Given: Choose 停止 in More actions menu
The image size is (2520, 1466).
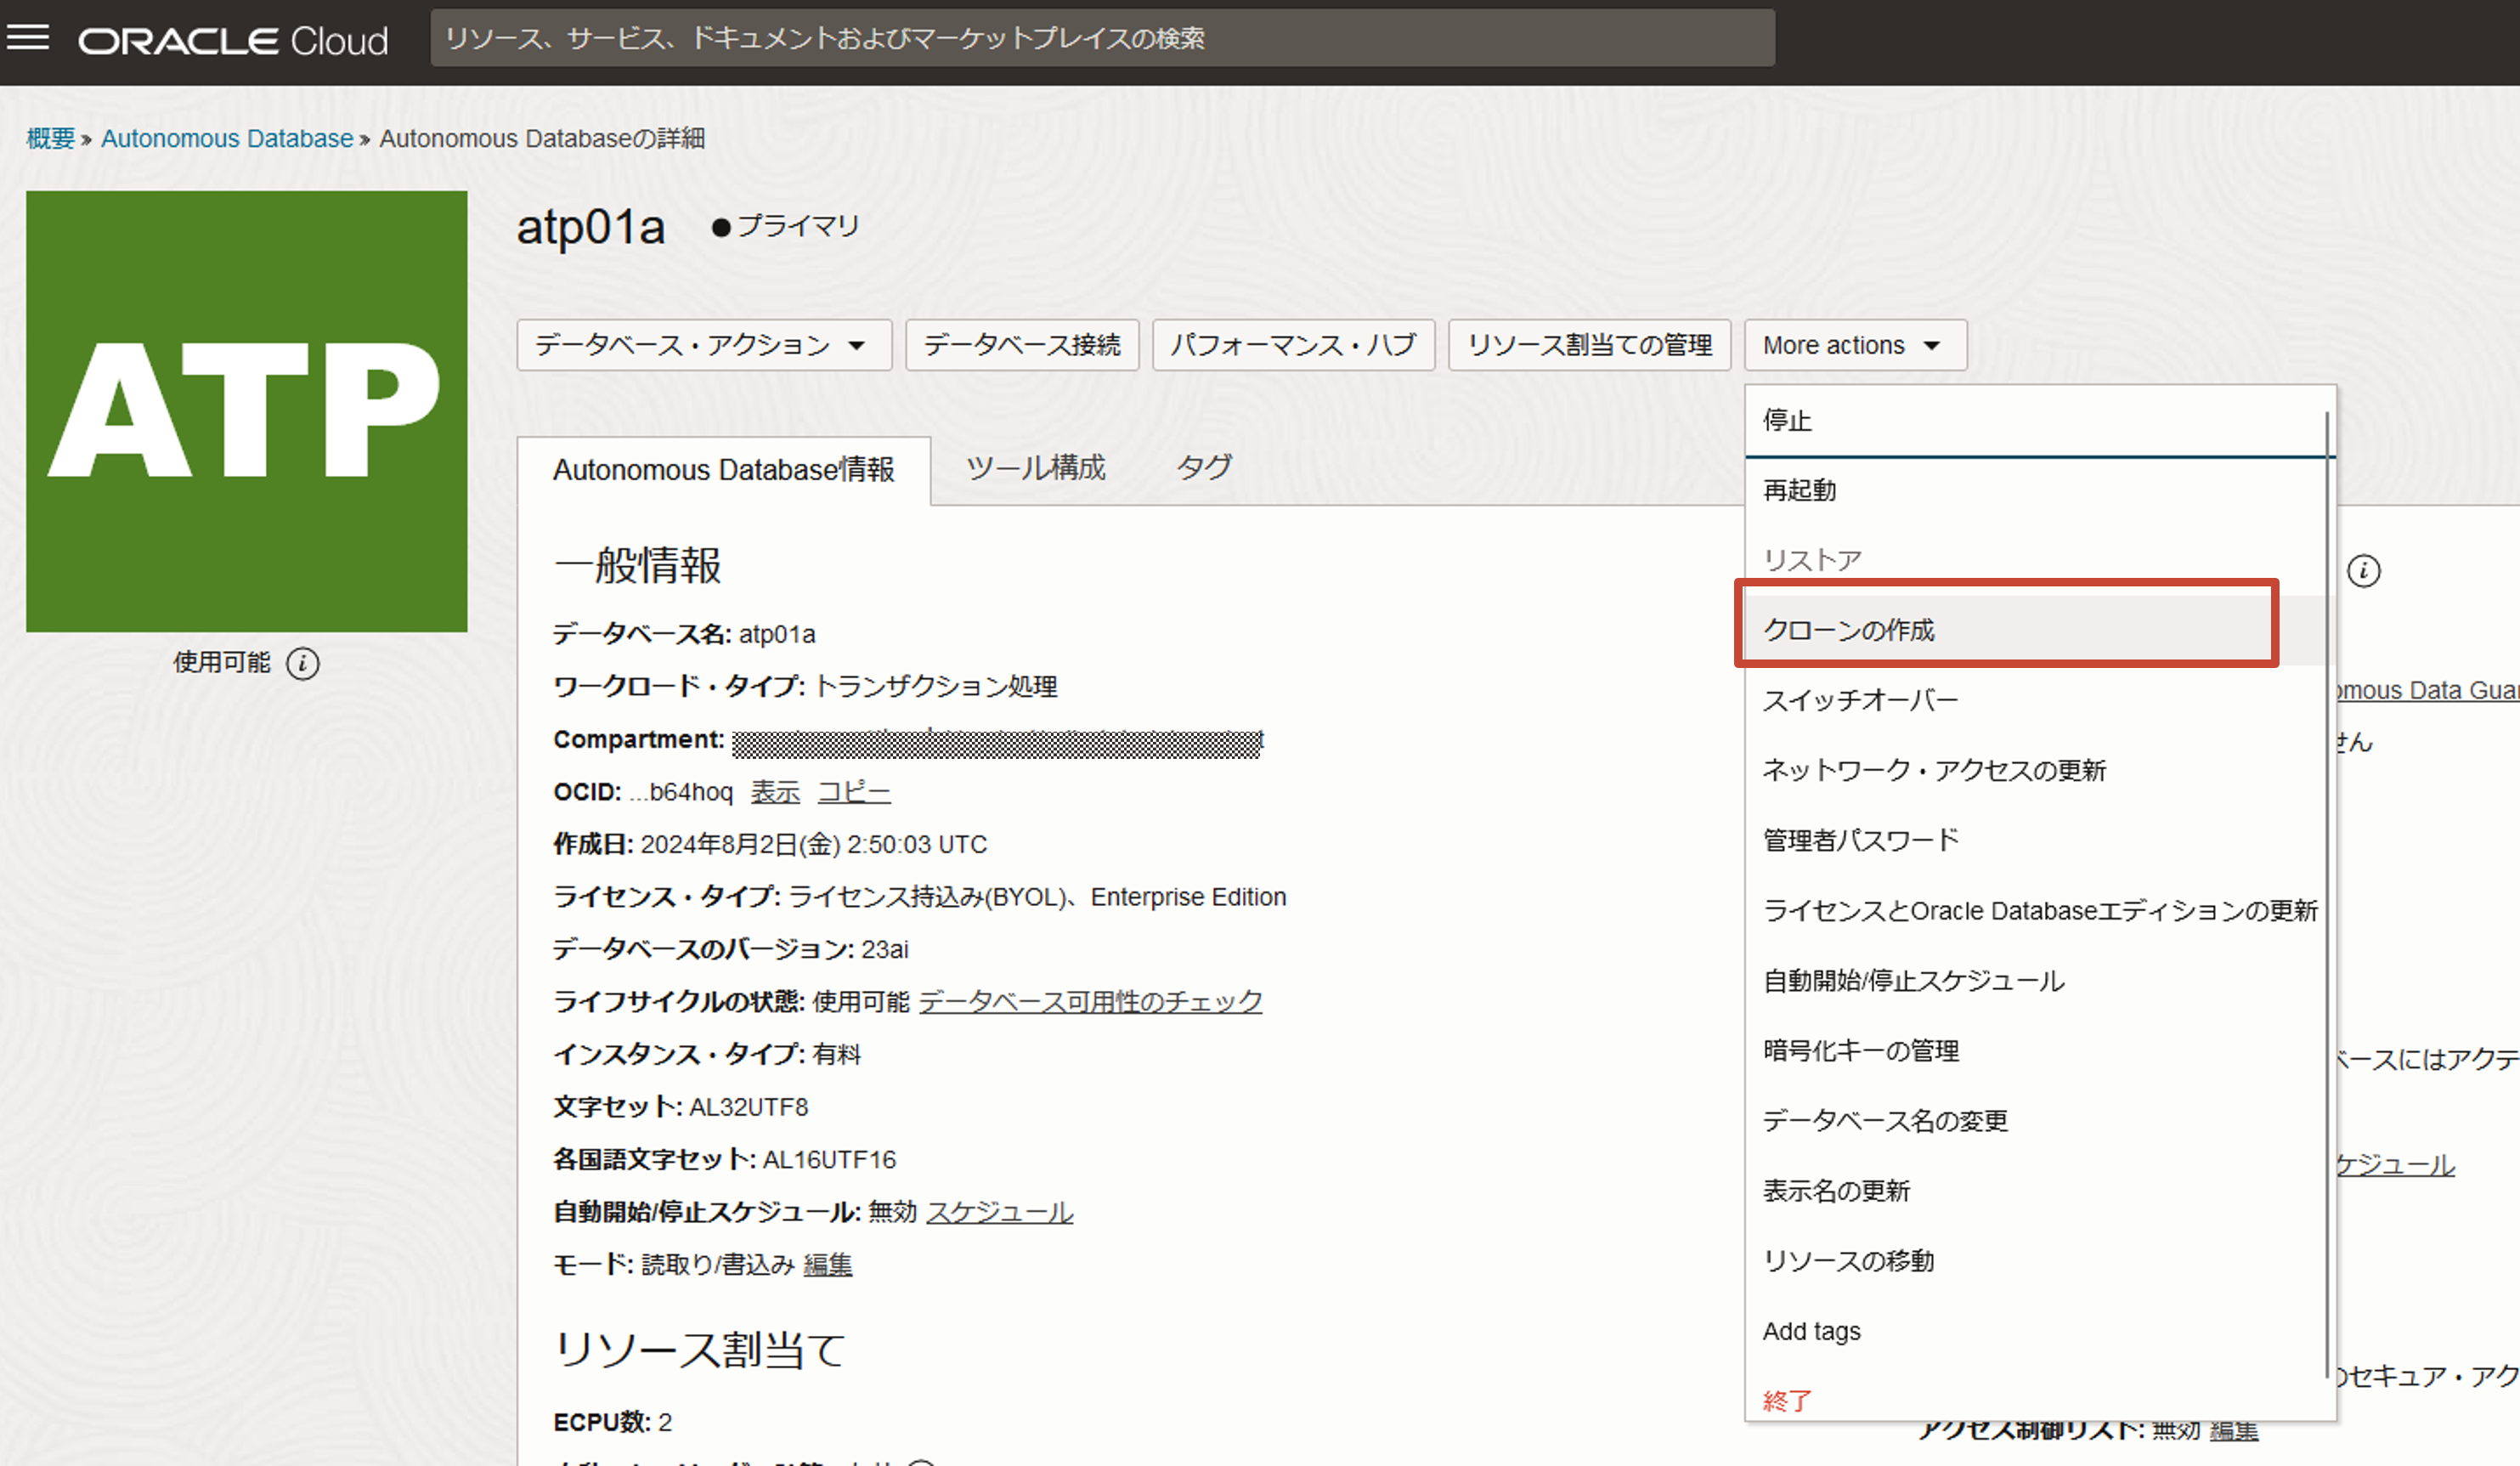Looking at the screenshot, I should click(1787, 420).
